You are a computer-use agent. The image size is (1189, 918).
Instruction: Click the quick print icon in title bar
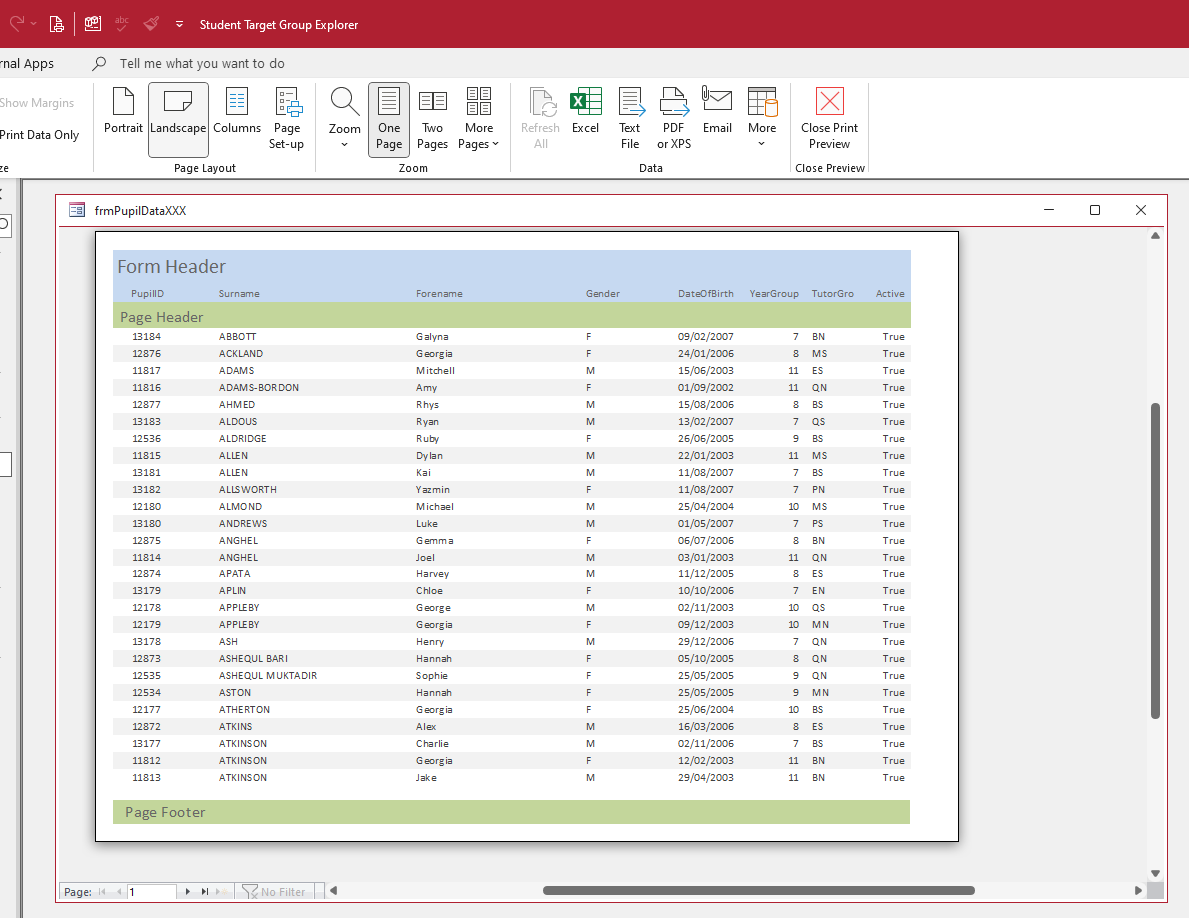point(57,24)
